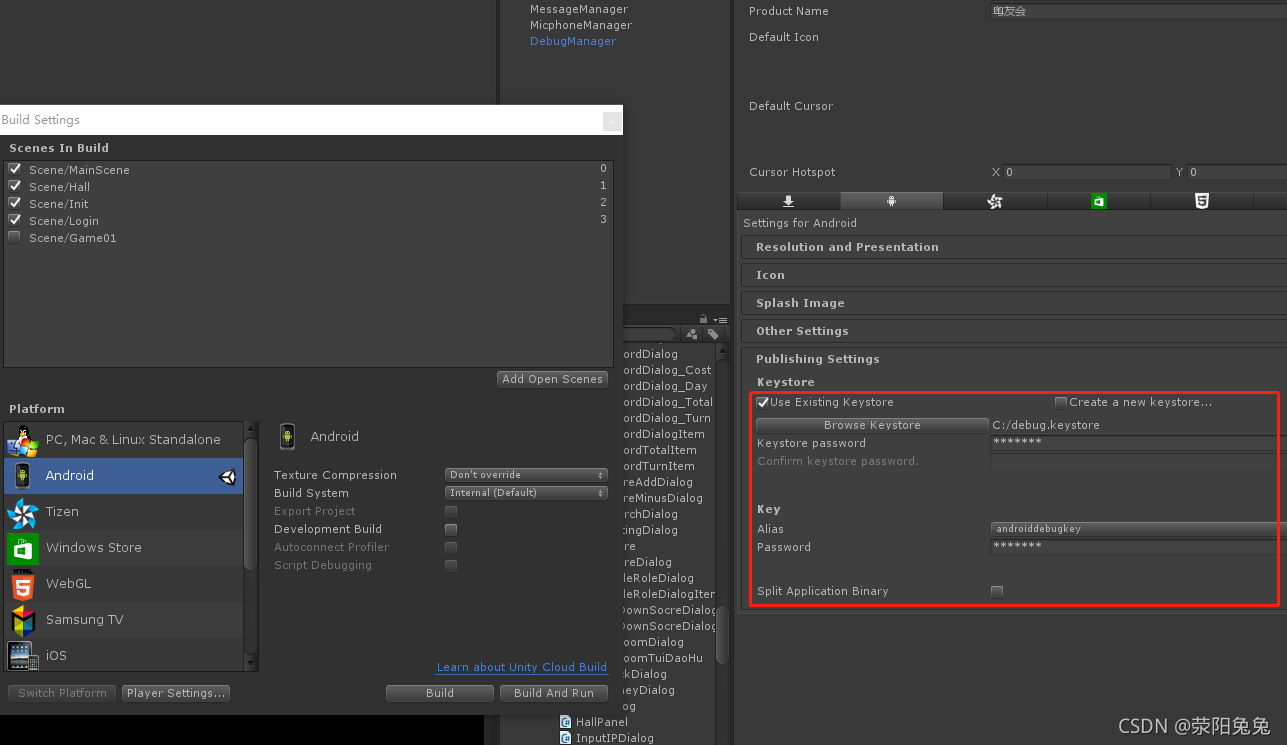This screenshot has width=1287, height=745.
Task: Click the Project list scroll-up arrow
Action: 723,351
